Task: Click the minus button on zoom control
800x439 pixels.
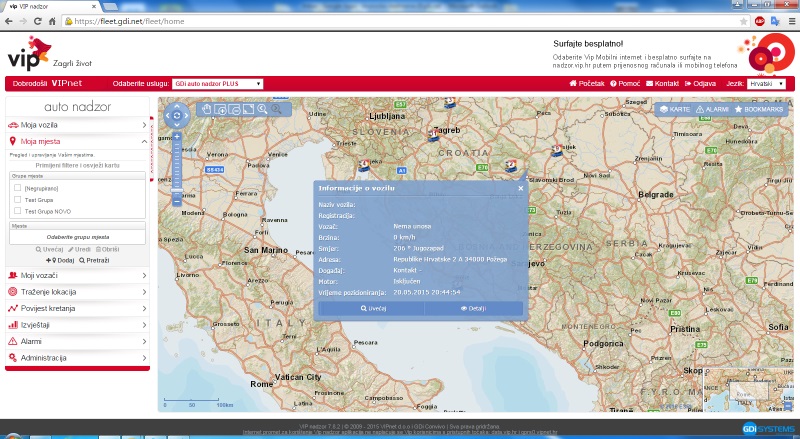Action: point(177,201)
